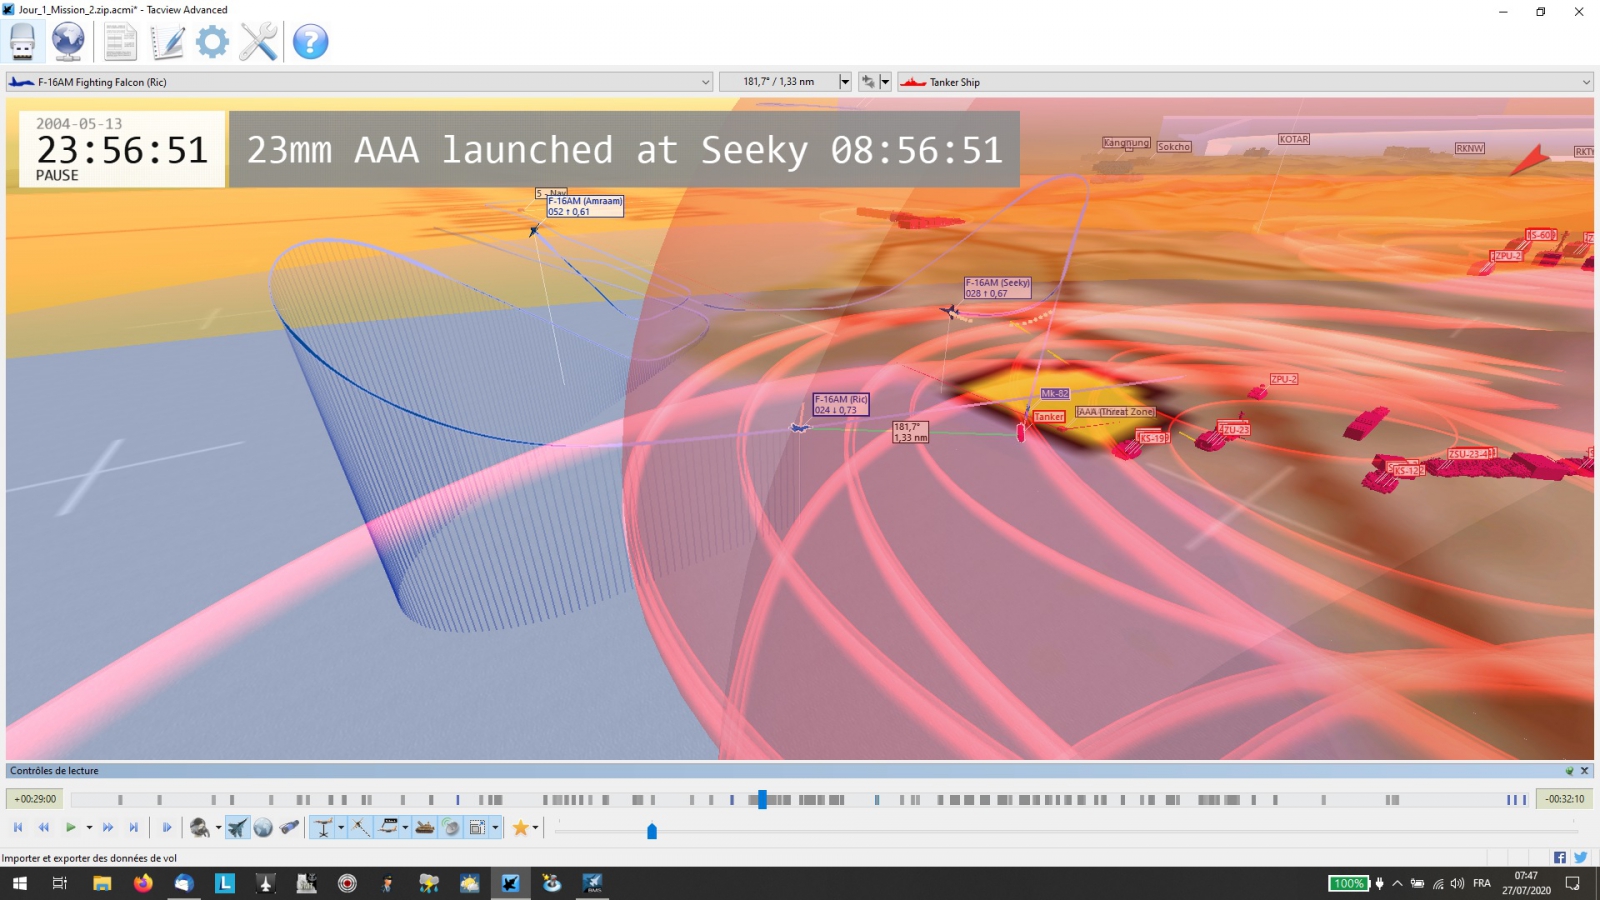The height and width of the screenshot is (900, 1600).
Task: Click the blue timeline position marker
Action: point(762,799)
